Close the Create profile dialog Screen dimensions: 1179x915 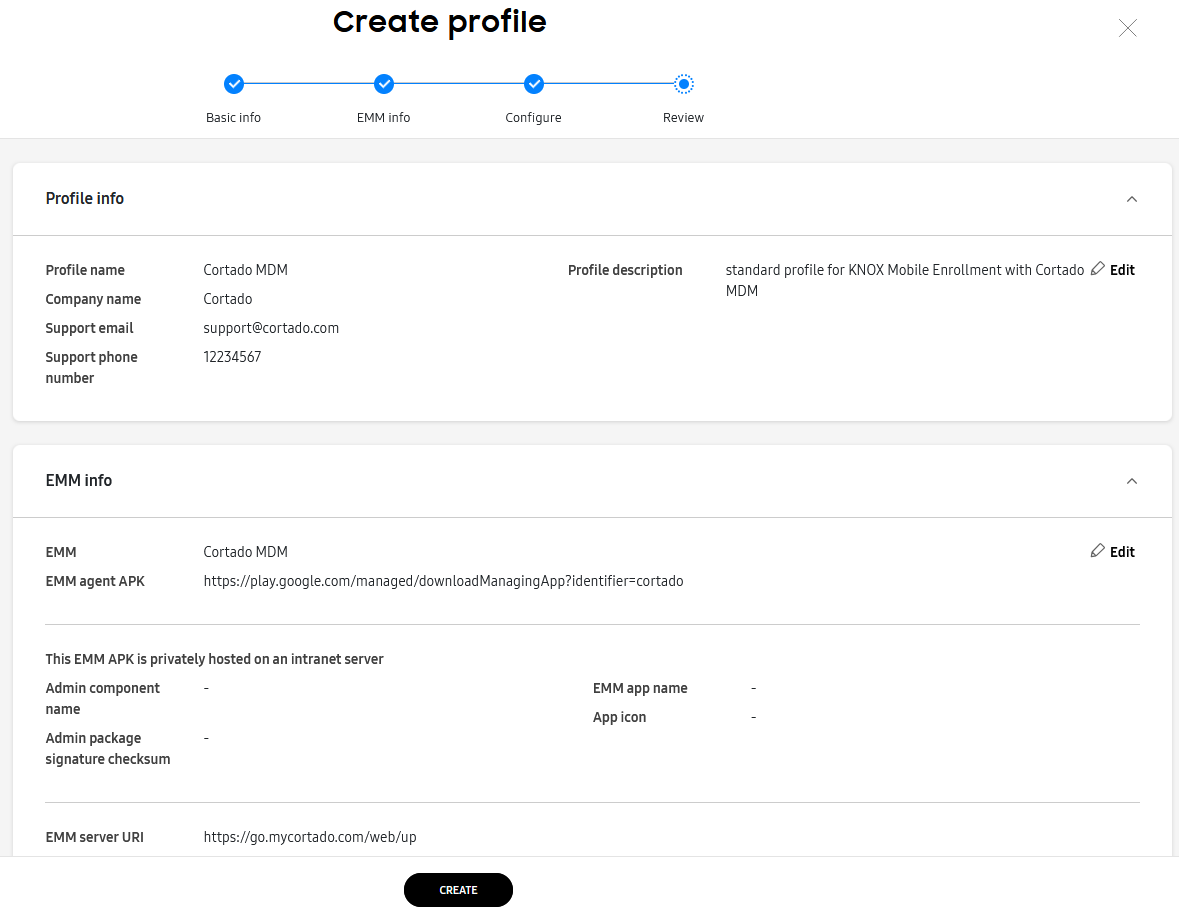pos(1127,29)
